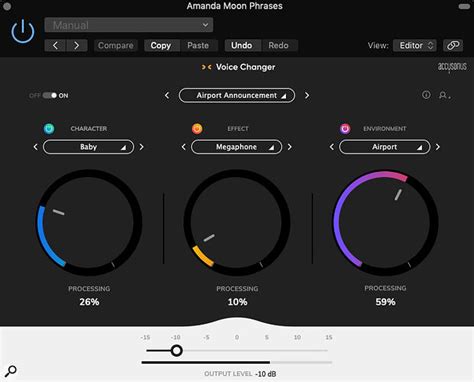This screenshot has height=382, width=474.
Task: Click the Amanda Moon Phrases window title
Action: pyautogui.click(x=235, y=6)
